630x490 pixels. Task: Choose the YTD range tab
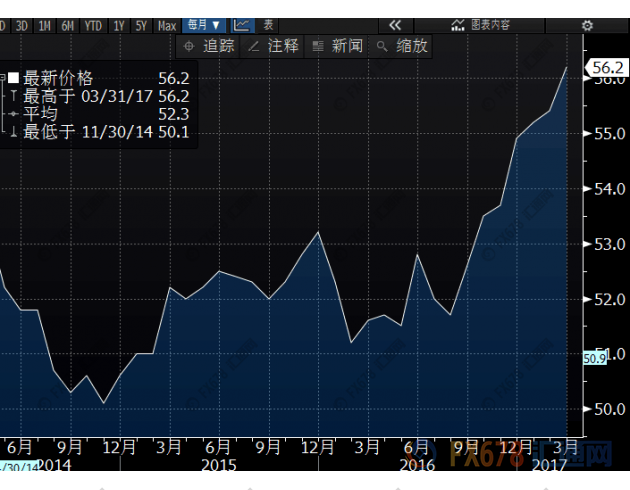(x=93, y=26)
